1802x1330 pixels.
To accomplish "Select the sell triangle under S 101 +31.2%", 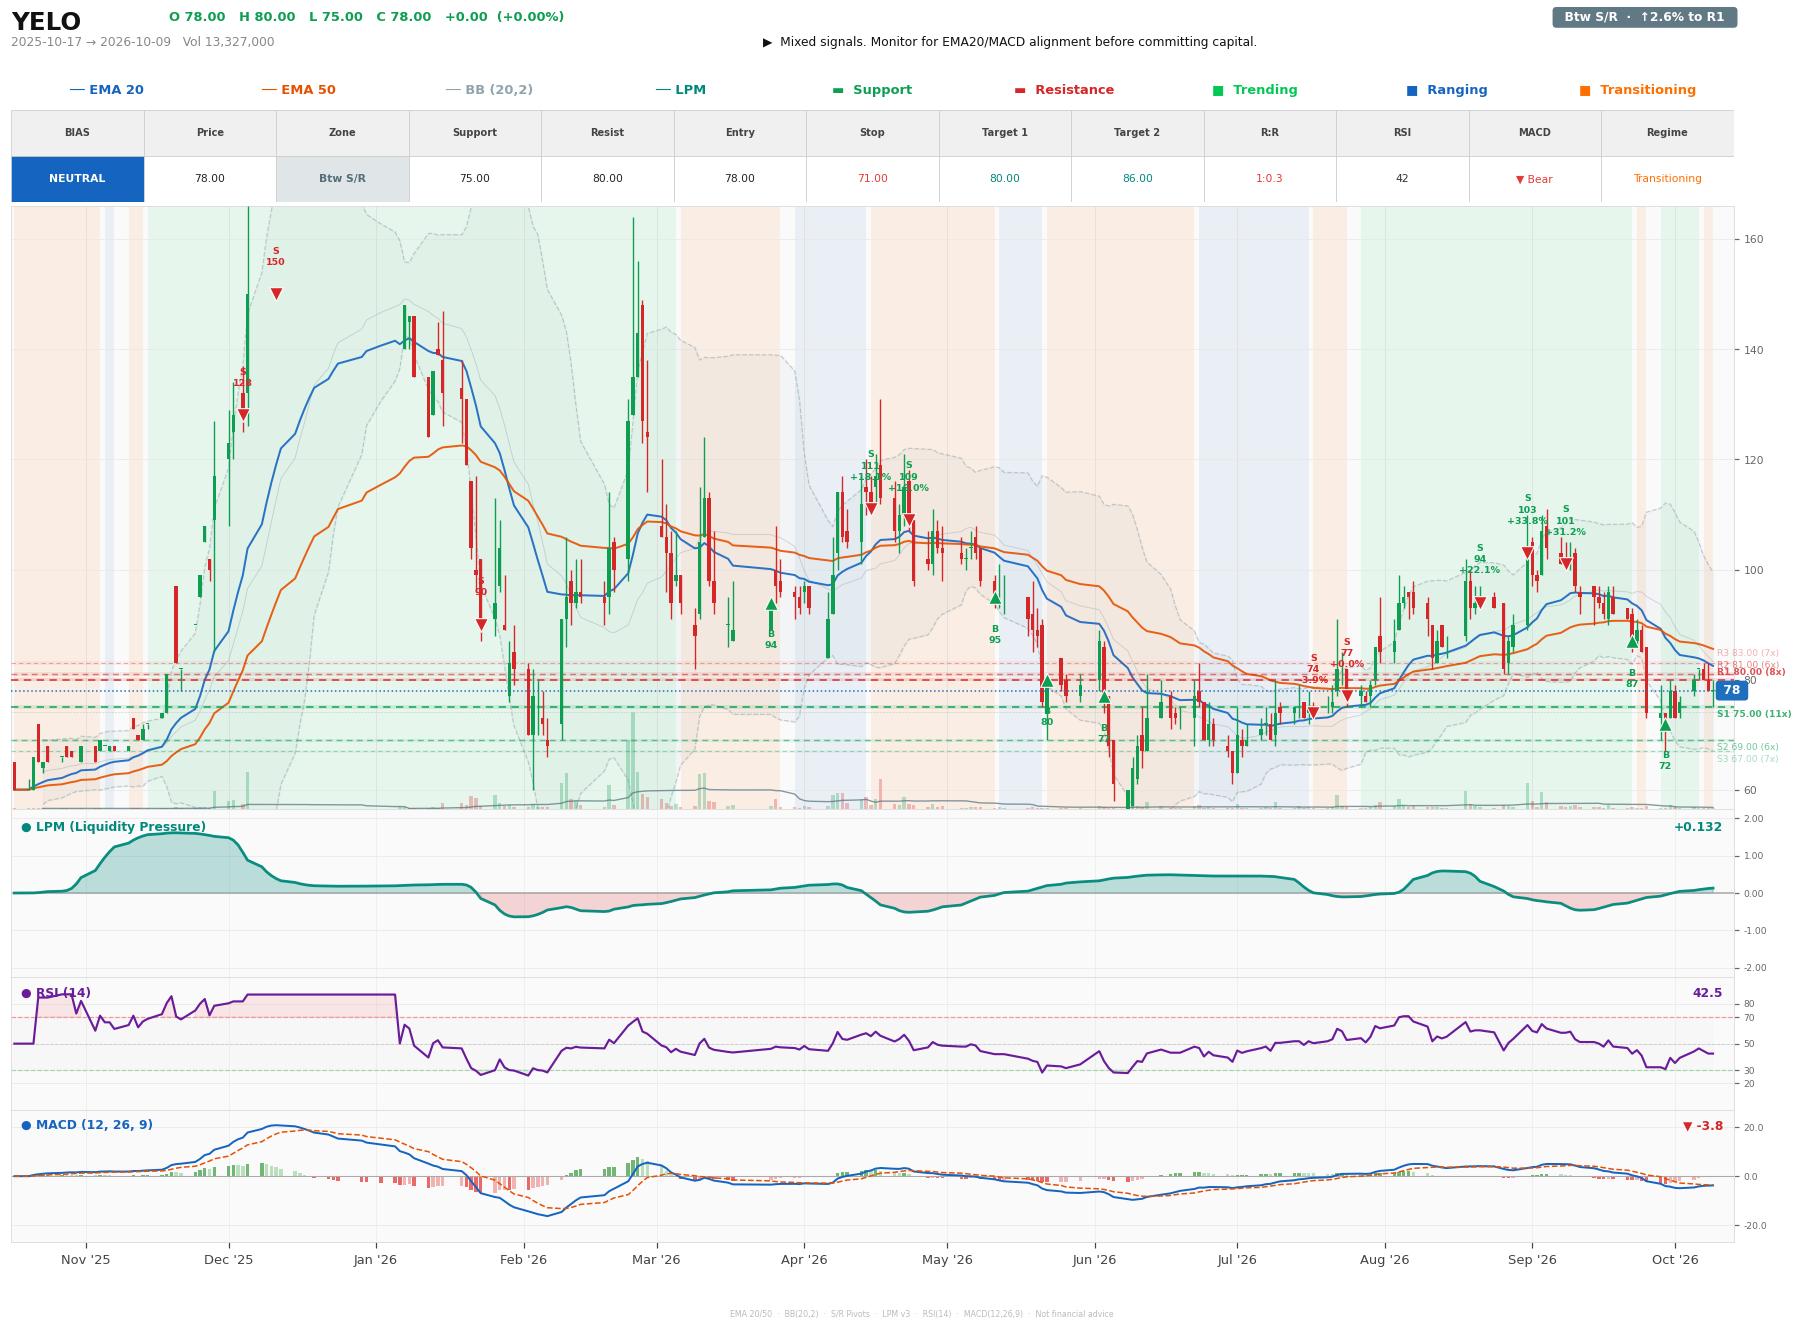I will pos(1565,564).
